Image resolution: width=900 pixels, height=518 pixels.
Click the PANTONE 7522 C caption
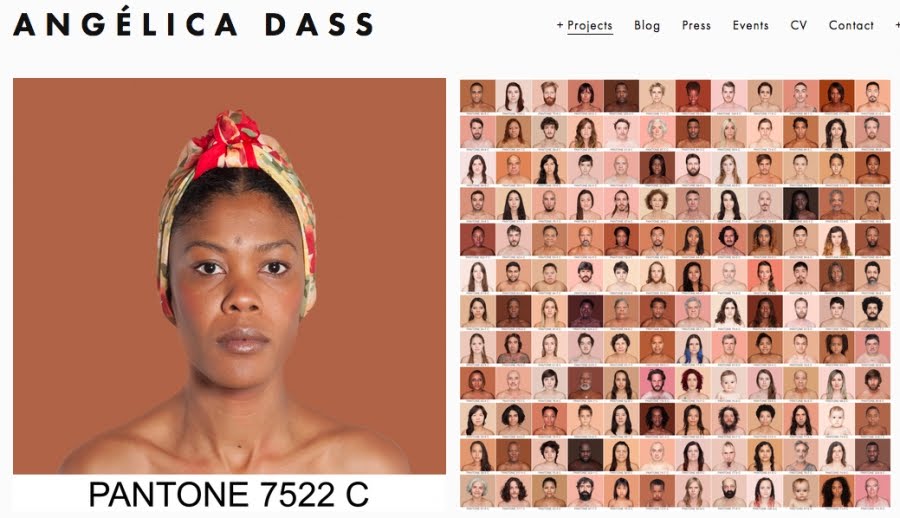point(228,494)
